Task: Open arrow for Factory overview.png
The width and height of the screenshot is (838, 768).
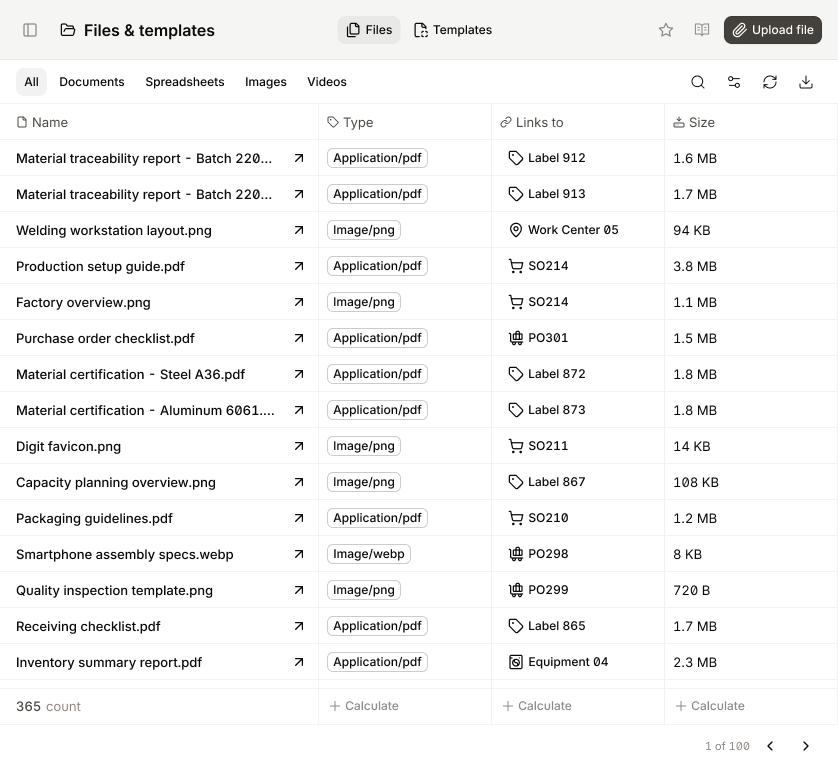Action: click(x=299, y=302)
